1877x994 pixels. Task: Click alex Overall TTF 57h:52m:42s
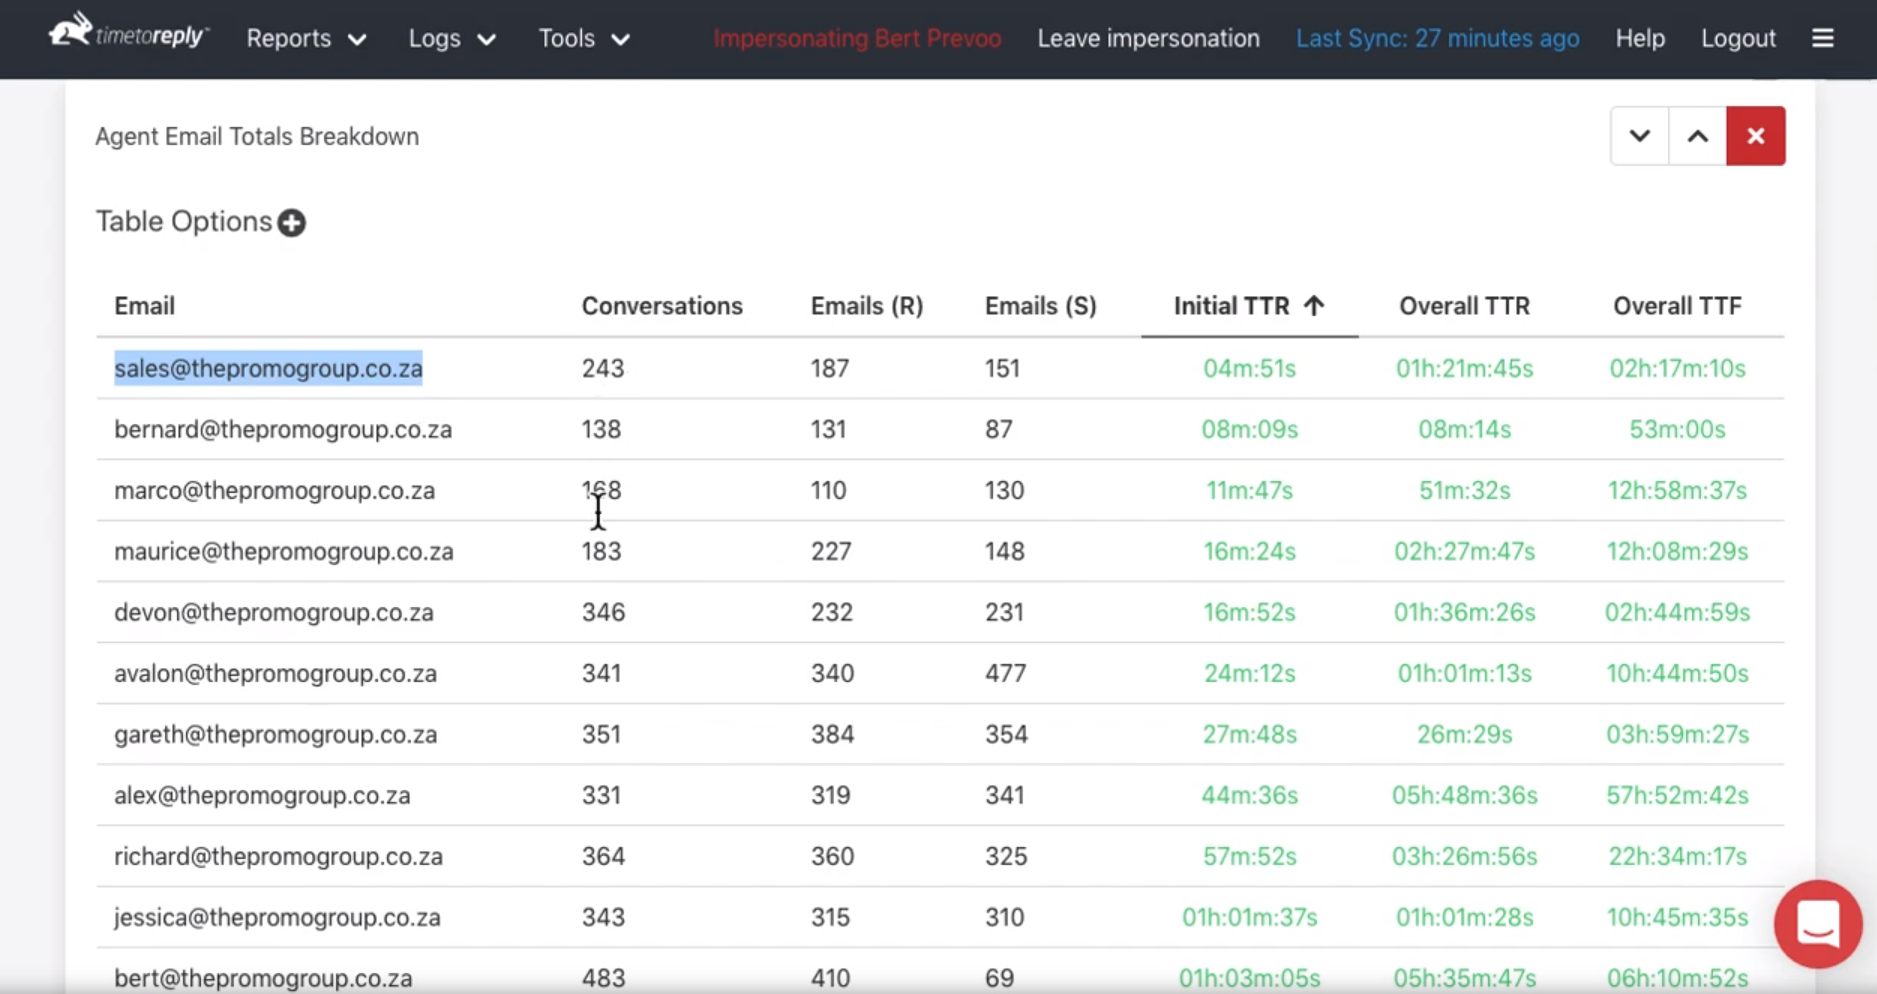(x=1677, y=795)
